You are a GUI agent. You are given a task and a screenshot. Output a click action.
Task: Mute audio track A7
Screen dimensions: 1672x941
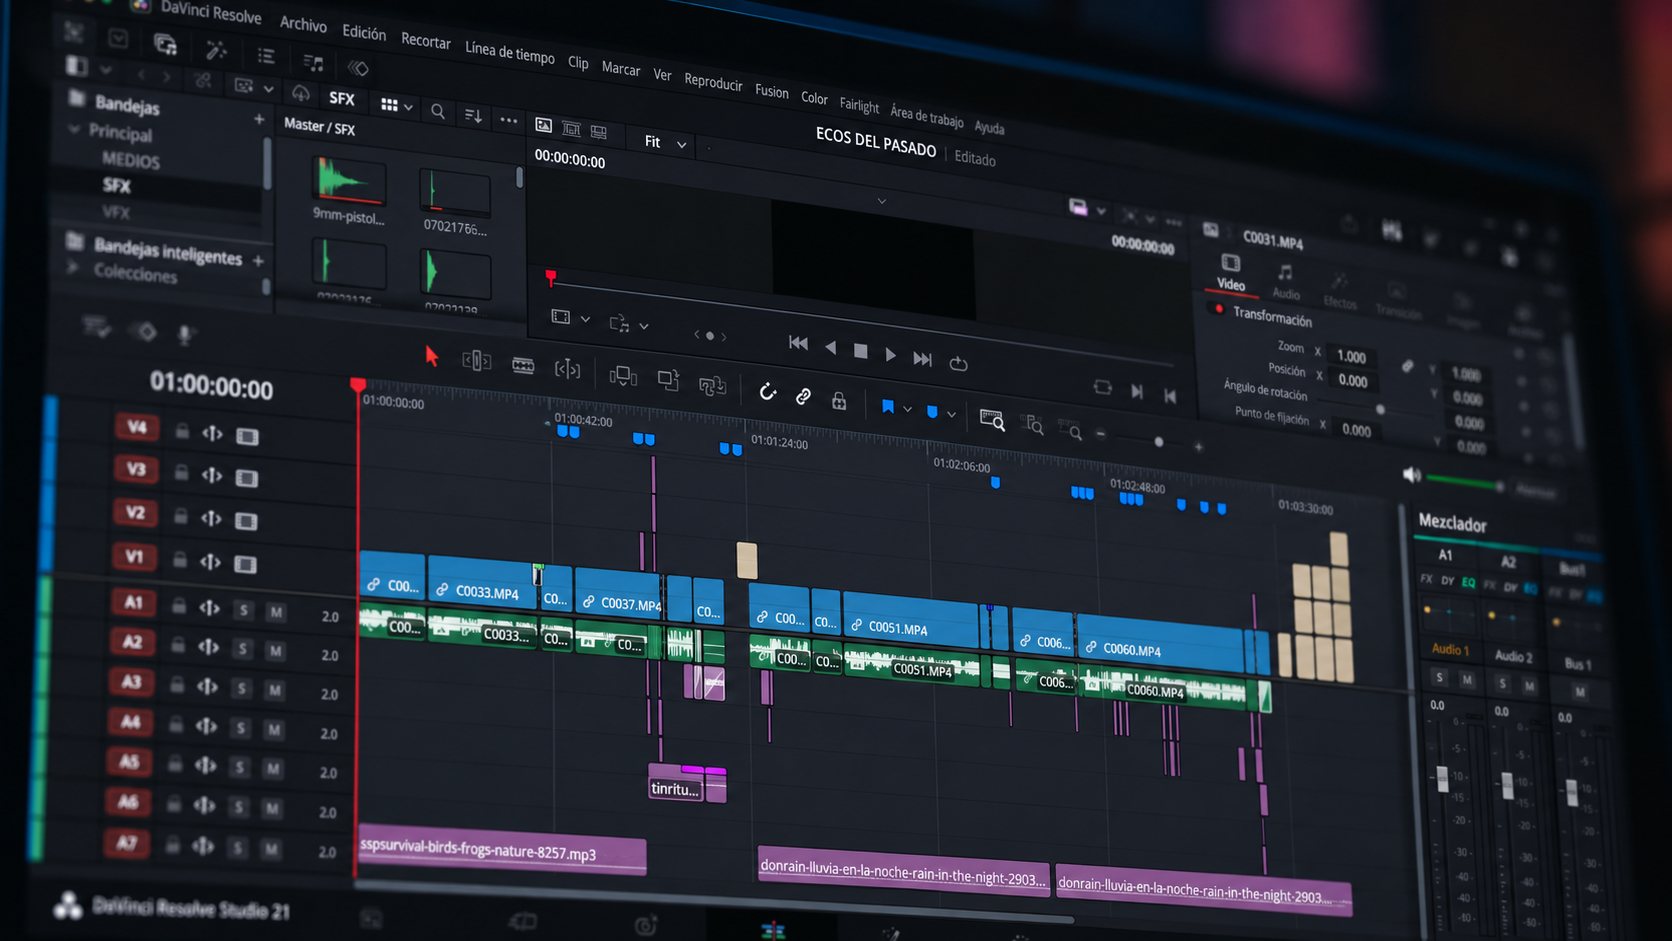271,849
